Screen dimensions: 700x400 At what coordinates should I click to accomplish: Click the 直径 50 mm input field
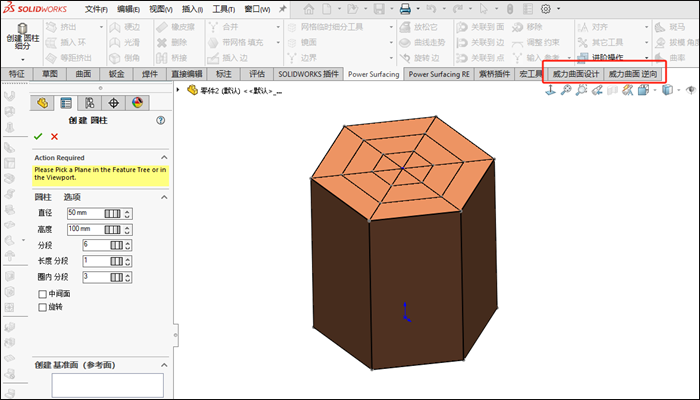[85, 213]
